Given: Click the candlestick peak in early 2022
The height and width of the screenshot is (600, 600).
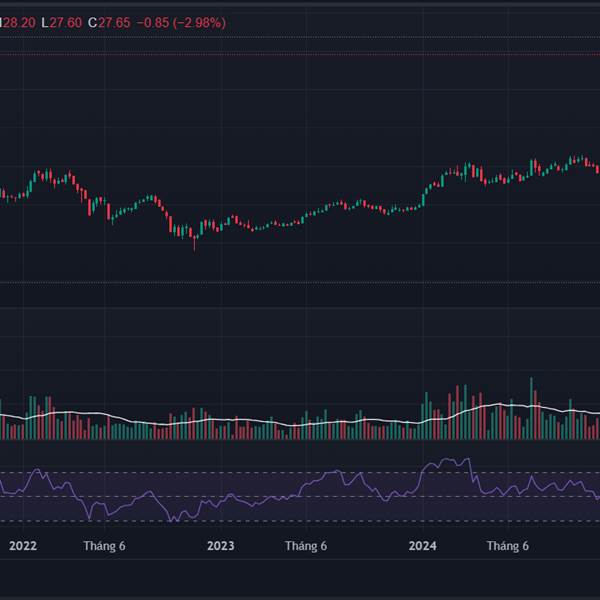Looking at the screenshot, I should [46, 172].
